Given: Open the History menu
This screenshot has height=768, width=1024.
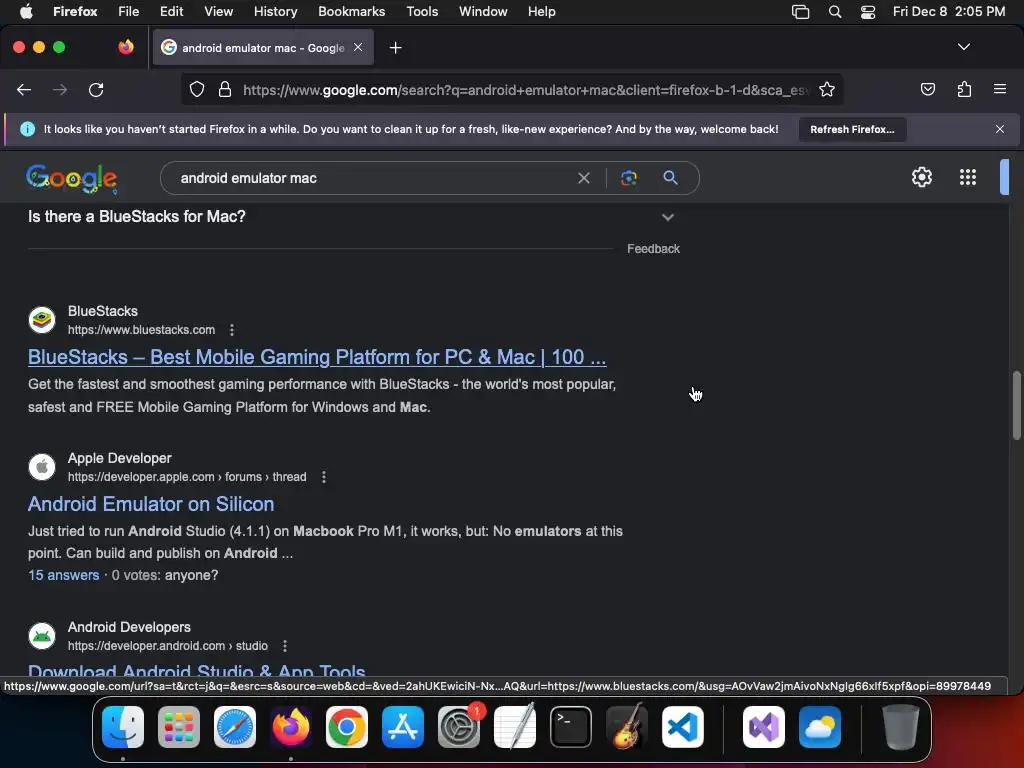Looking at the screenshot, I should coord(275,12).
